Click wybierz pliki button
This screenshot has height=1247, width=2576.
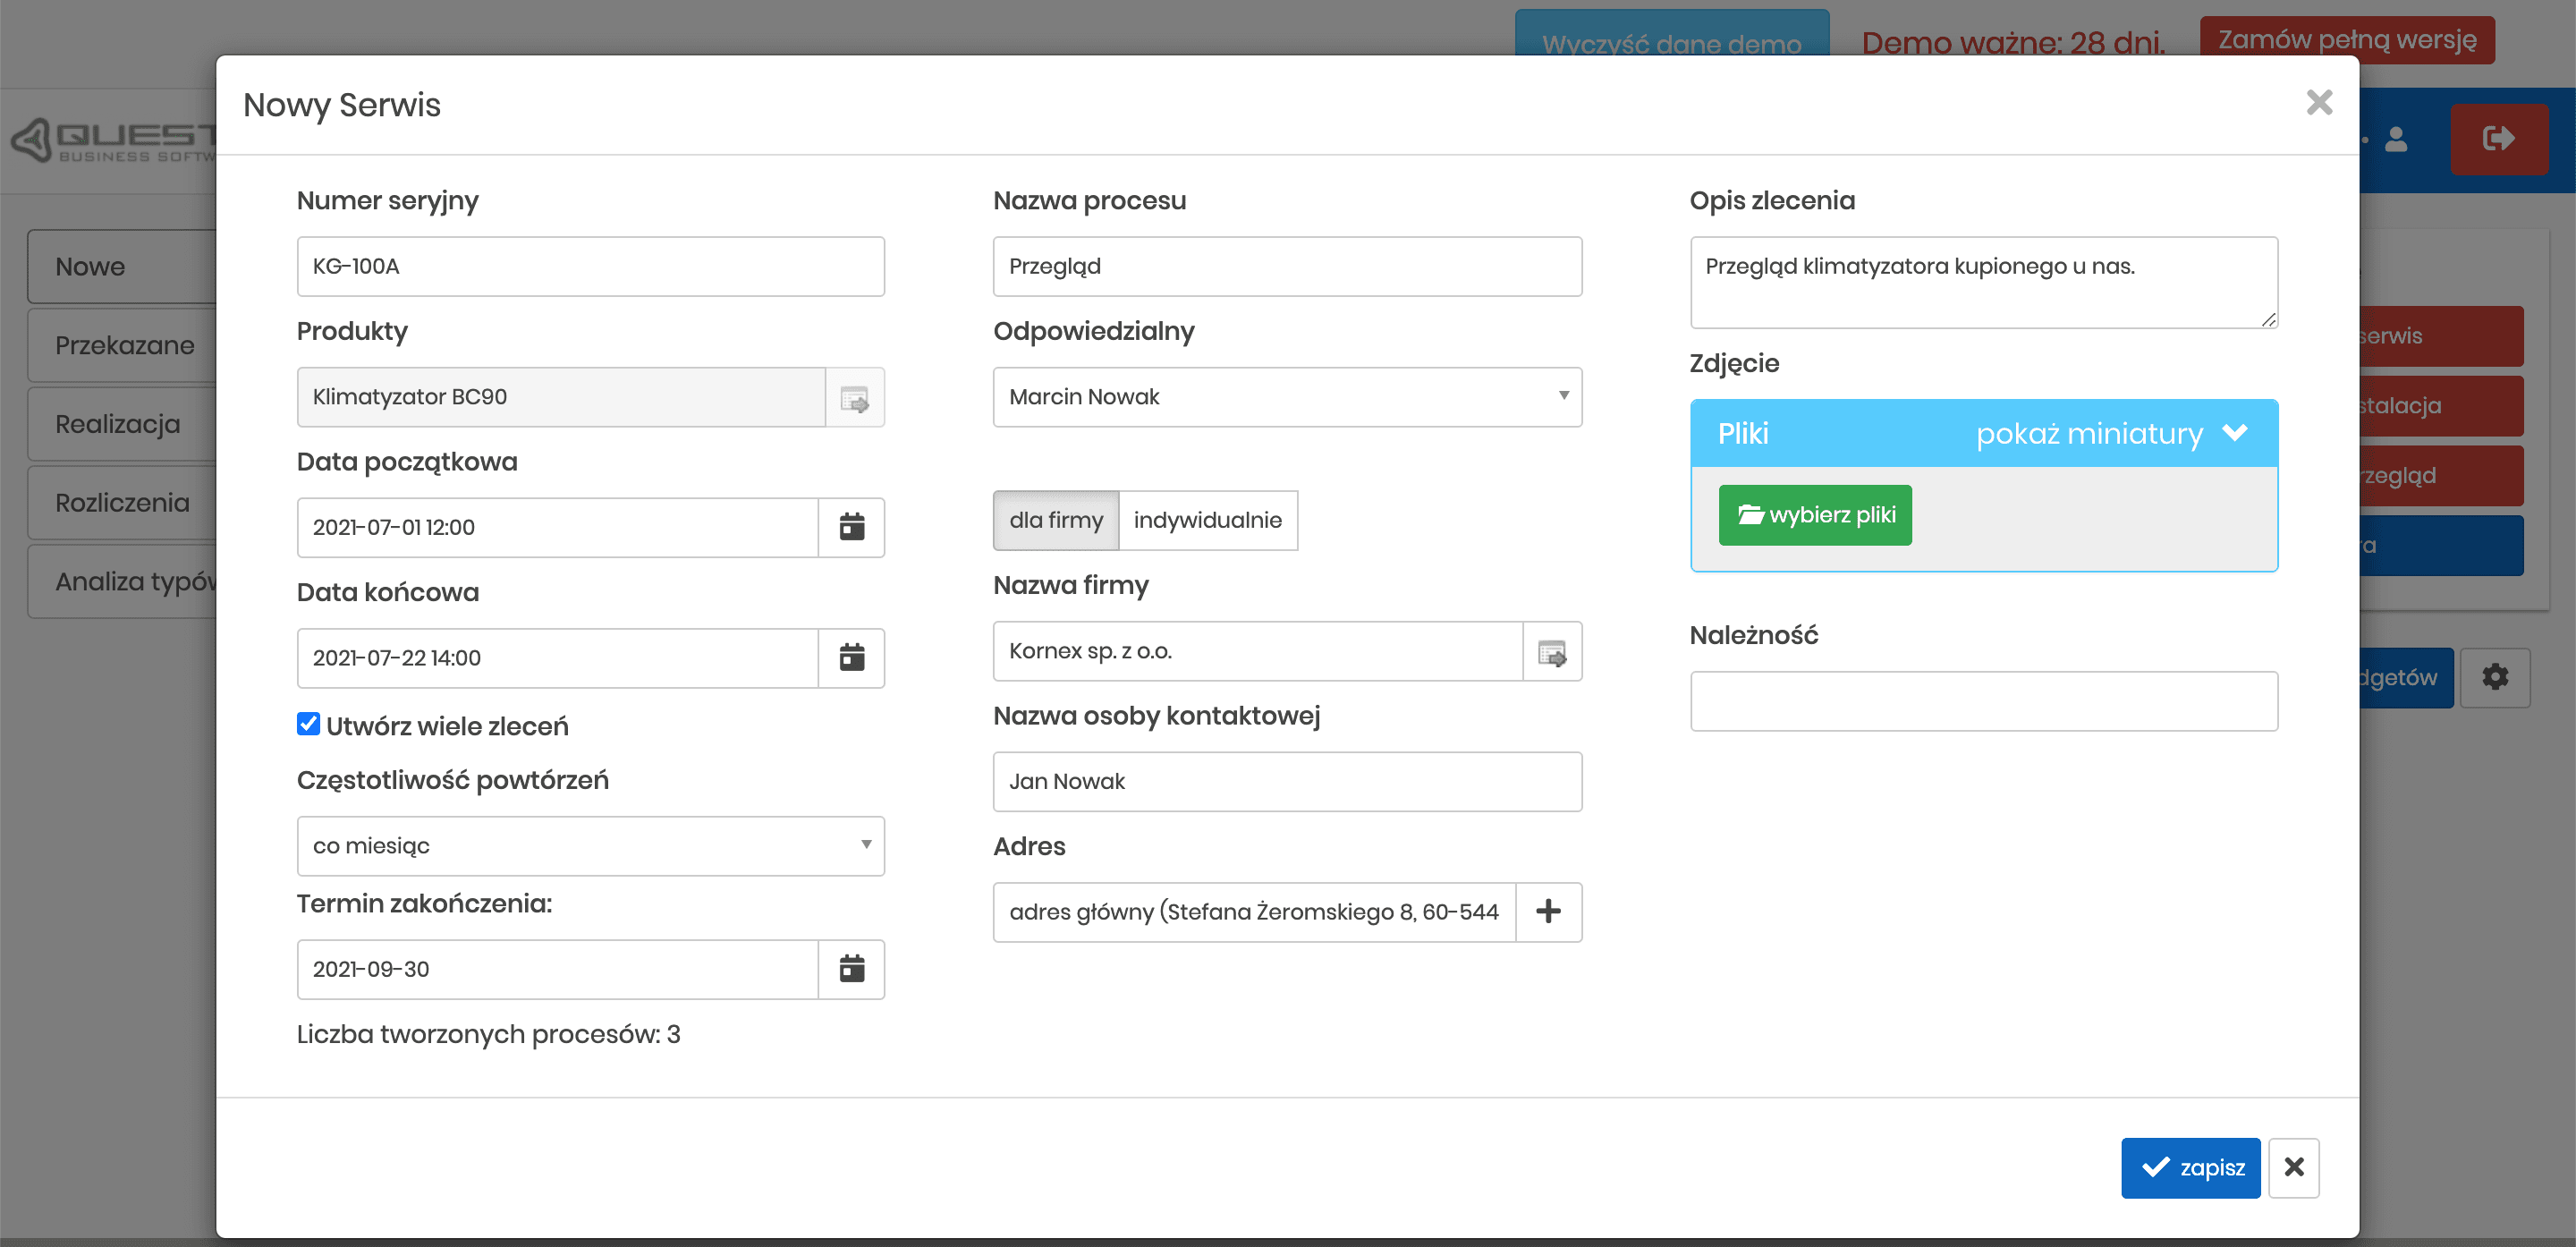[x=1815, y=515]
